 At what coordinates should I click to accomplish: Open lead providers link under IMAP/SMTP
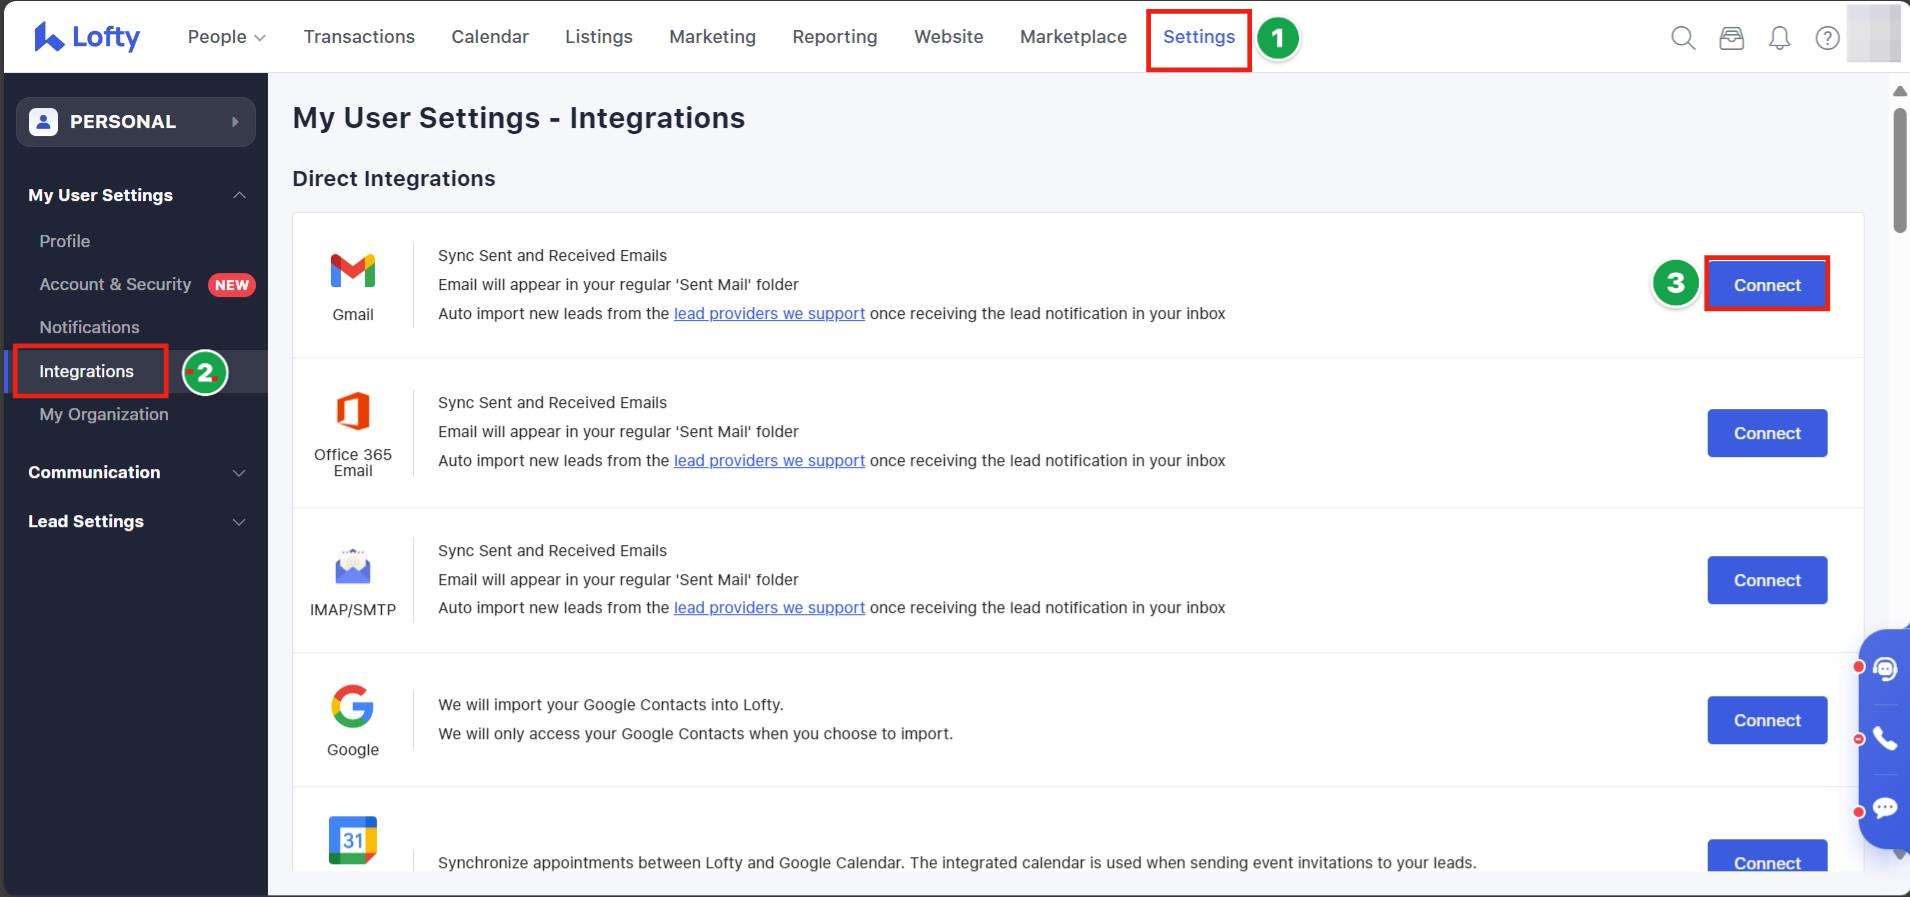pos(769,608)
